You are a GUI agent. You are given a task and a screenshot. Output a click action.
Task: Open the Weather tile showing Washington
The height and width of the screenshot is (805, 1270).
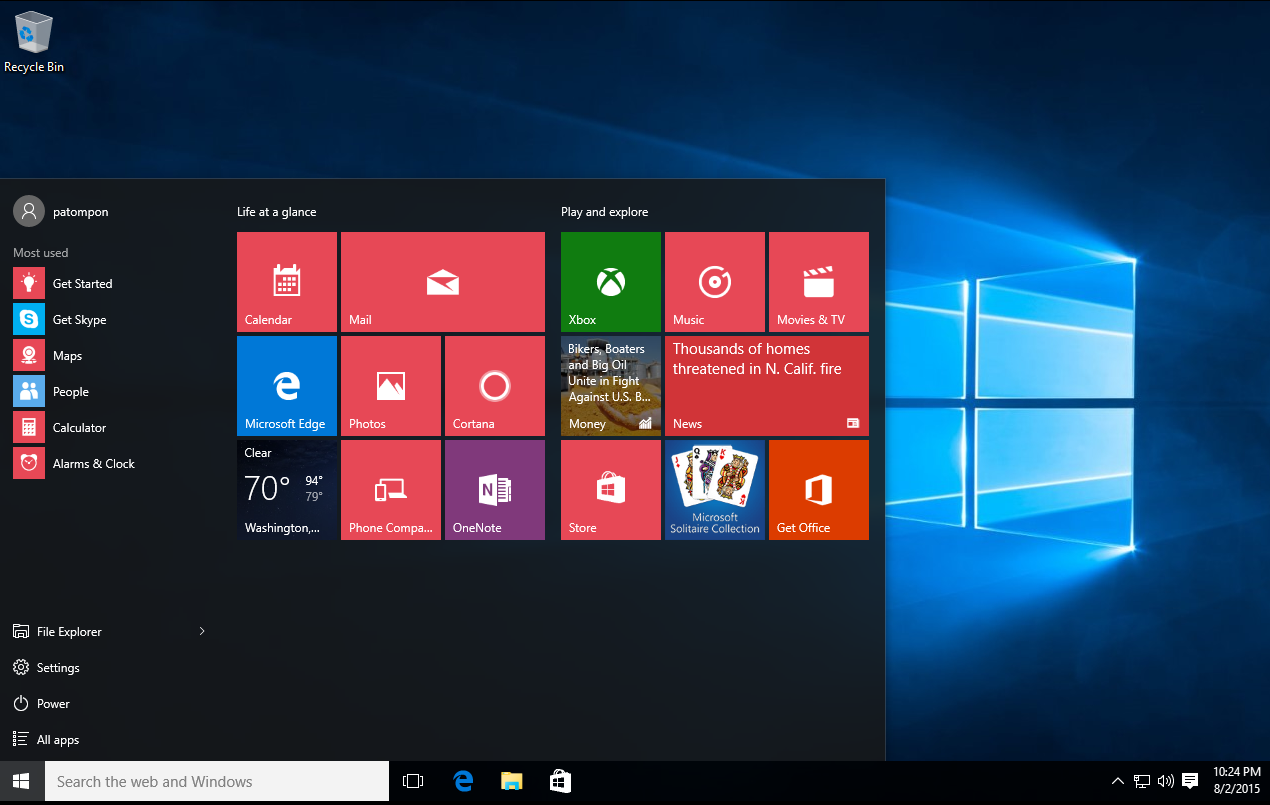click(x=287, y=490)
